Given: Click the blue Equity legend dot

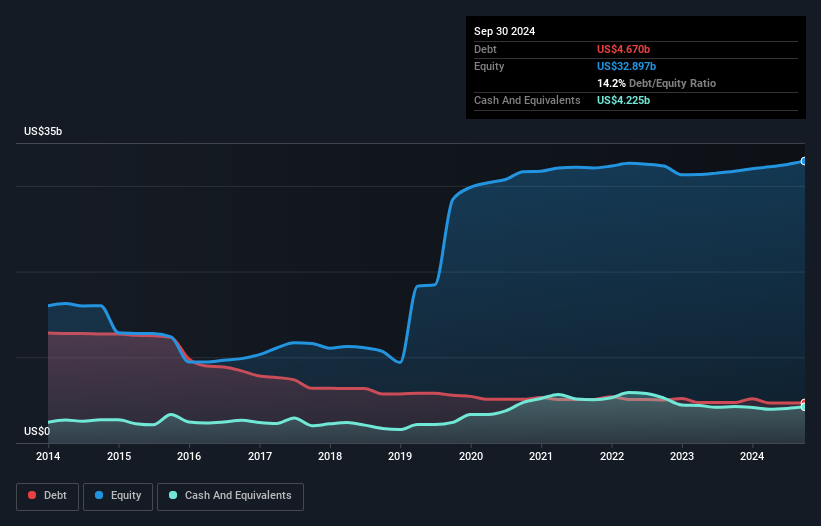Looking at the screenshot, I should (99, 495).
